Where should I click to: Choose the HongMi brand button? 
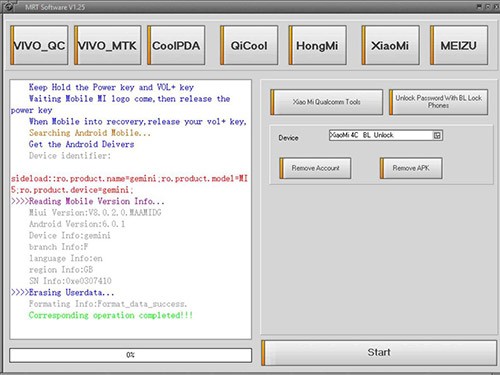317,45
